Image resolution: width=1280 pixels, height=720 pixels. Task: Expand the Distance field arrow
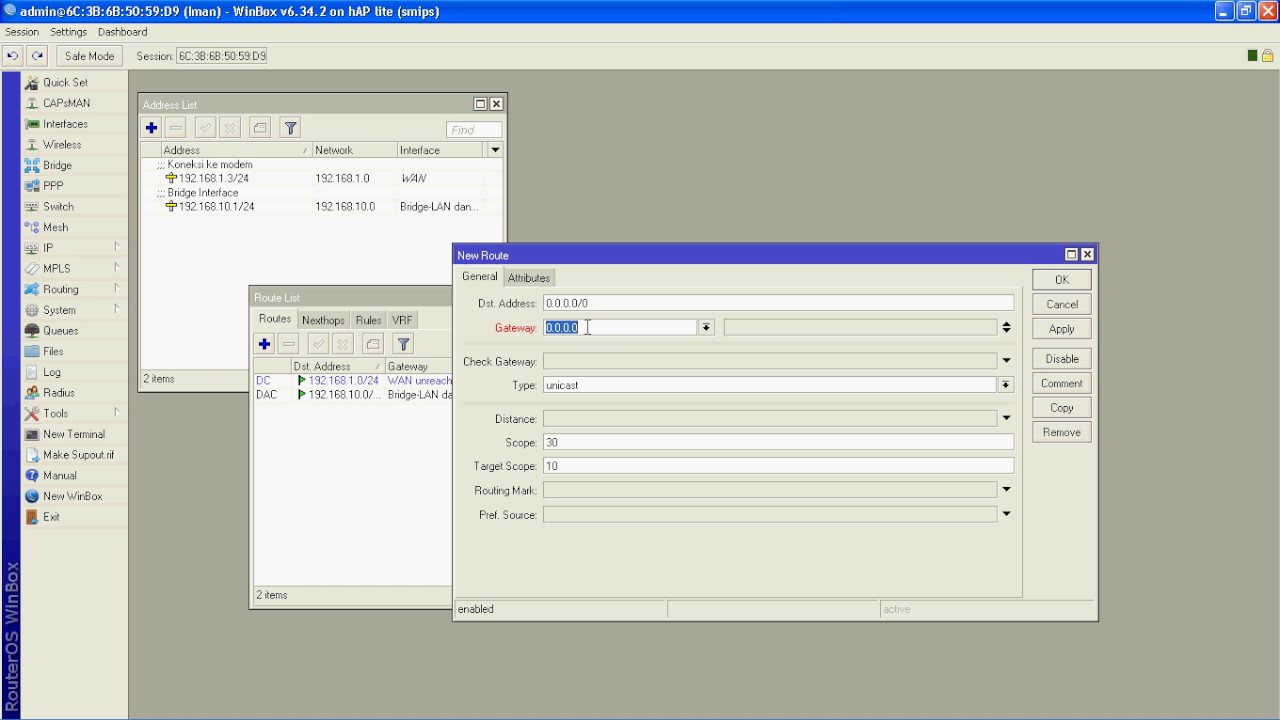click(x=1006, y=418)
